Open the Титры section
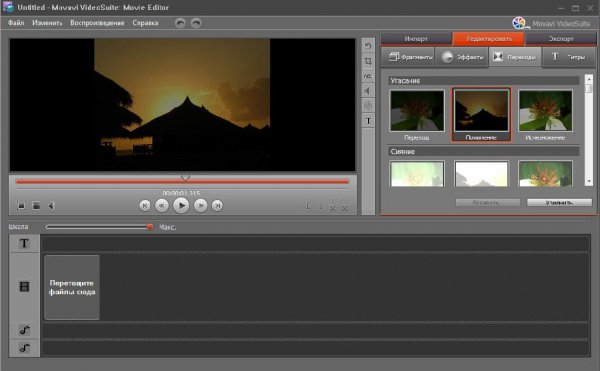Screen dimensions: 600x371 pos(569,57)
